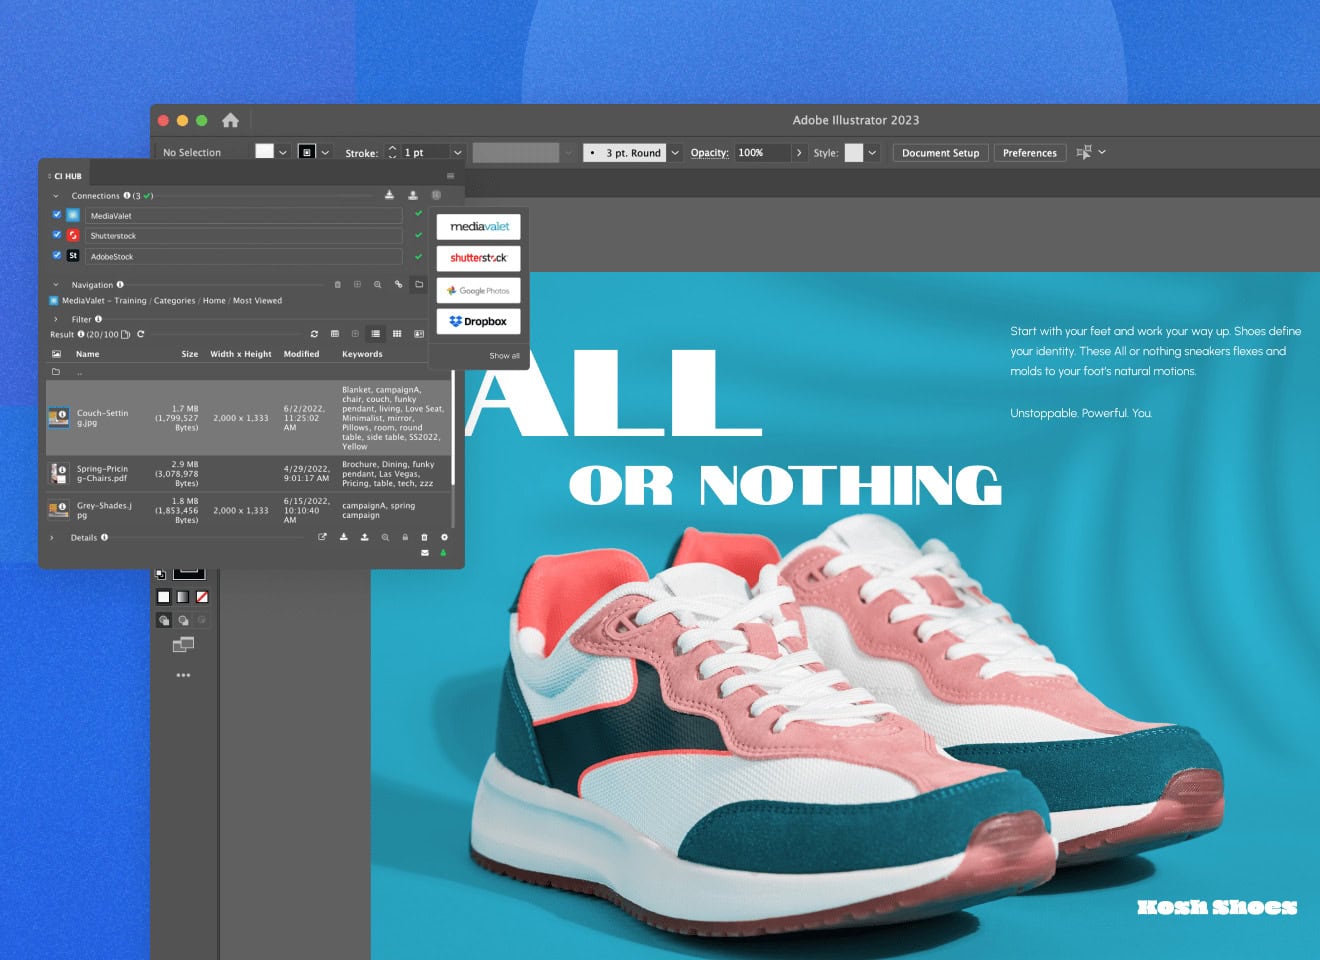Click the Illustrator Home icon
The width and height of the screenshot is (1320, 960).
[230, 120]
